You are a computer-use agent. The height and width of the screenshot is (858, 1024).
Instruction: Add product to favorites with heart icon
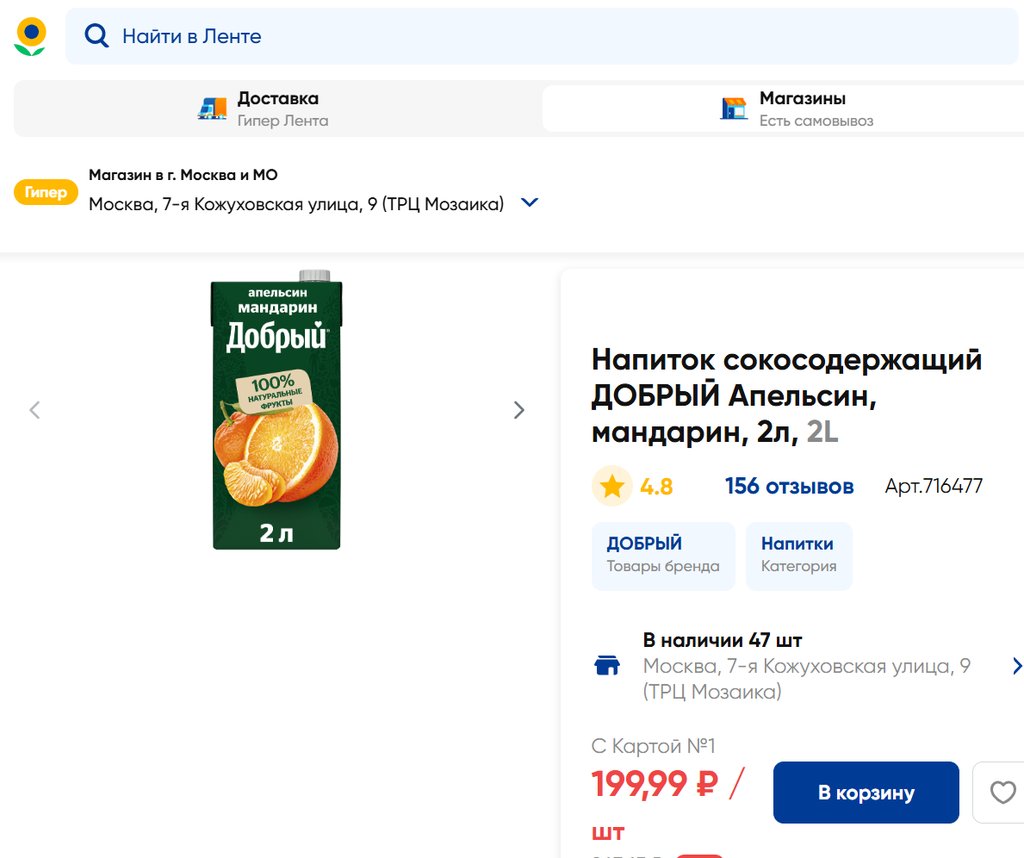1002,793
